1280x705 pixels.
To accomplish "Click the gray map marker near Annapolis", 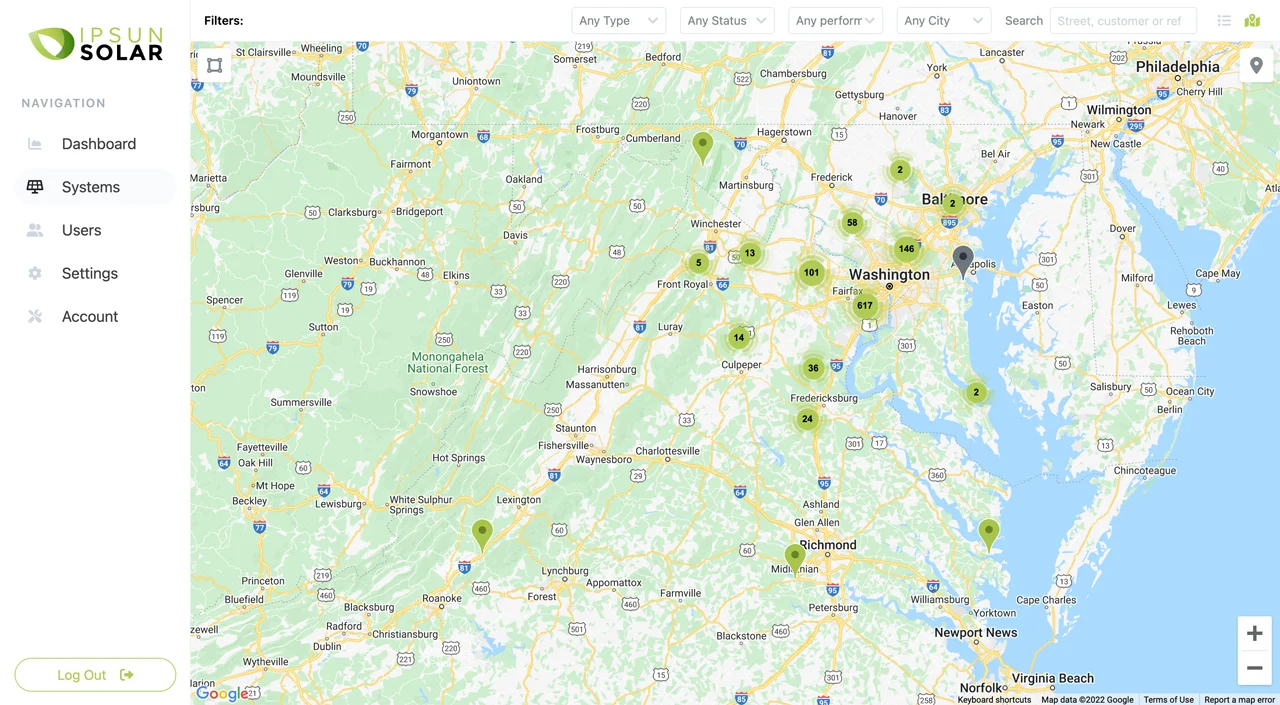I will click(x=962, y=260).
